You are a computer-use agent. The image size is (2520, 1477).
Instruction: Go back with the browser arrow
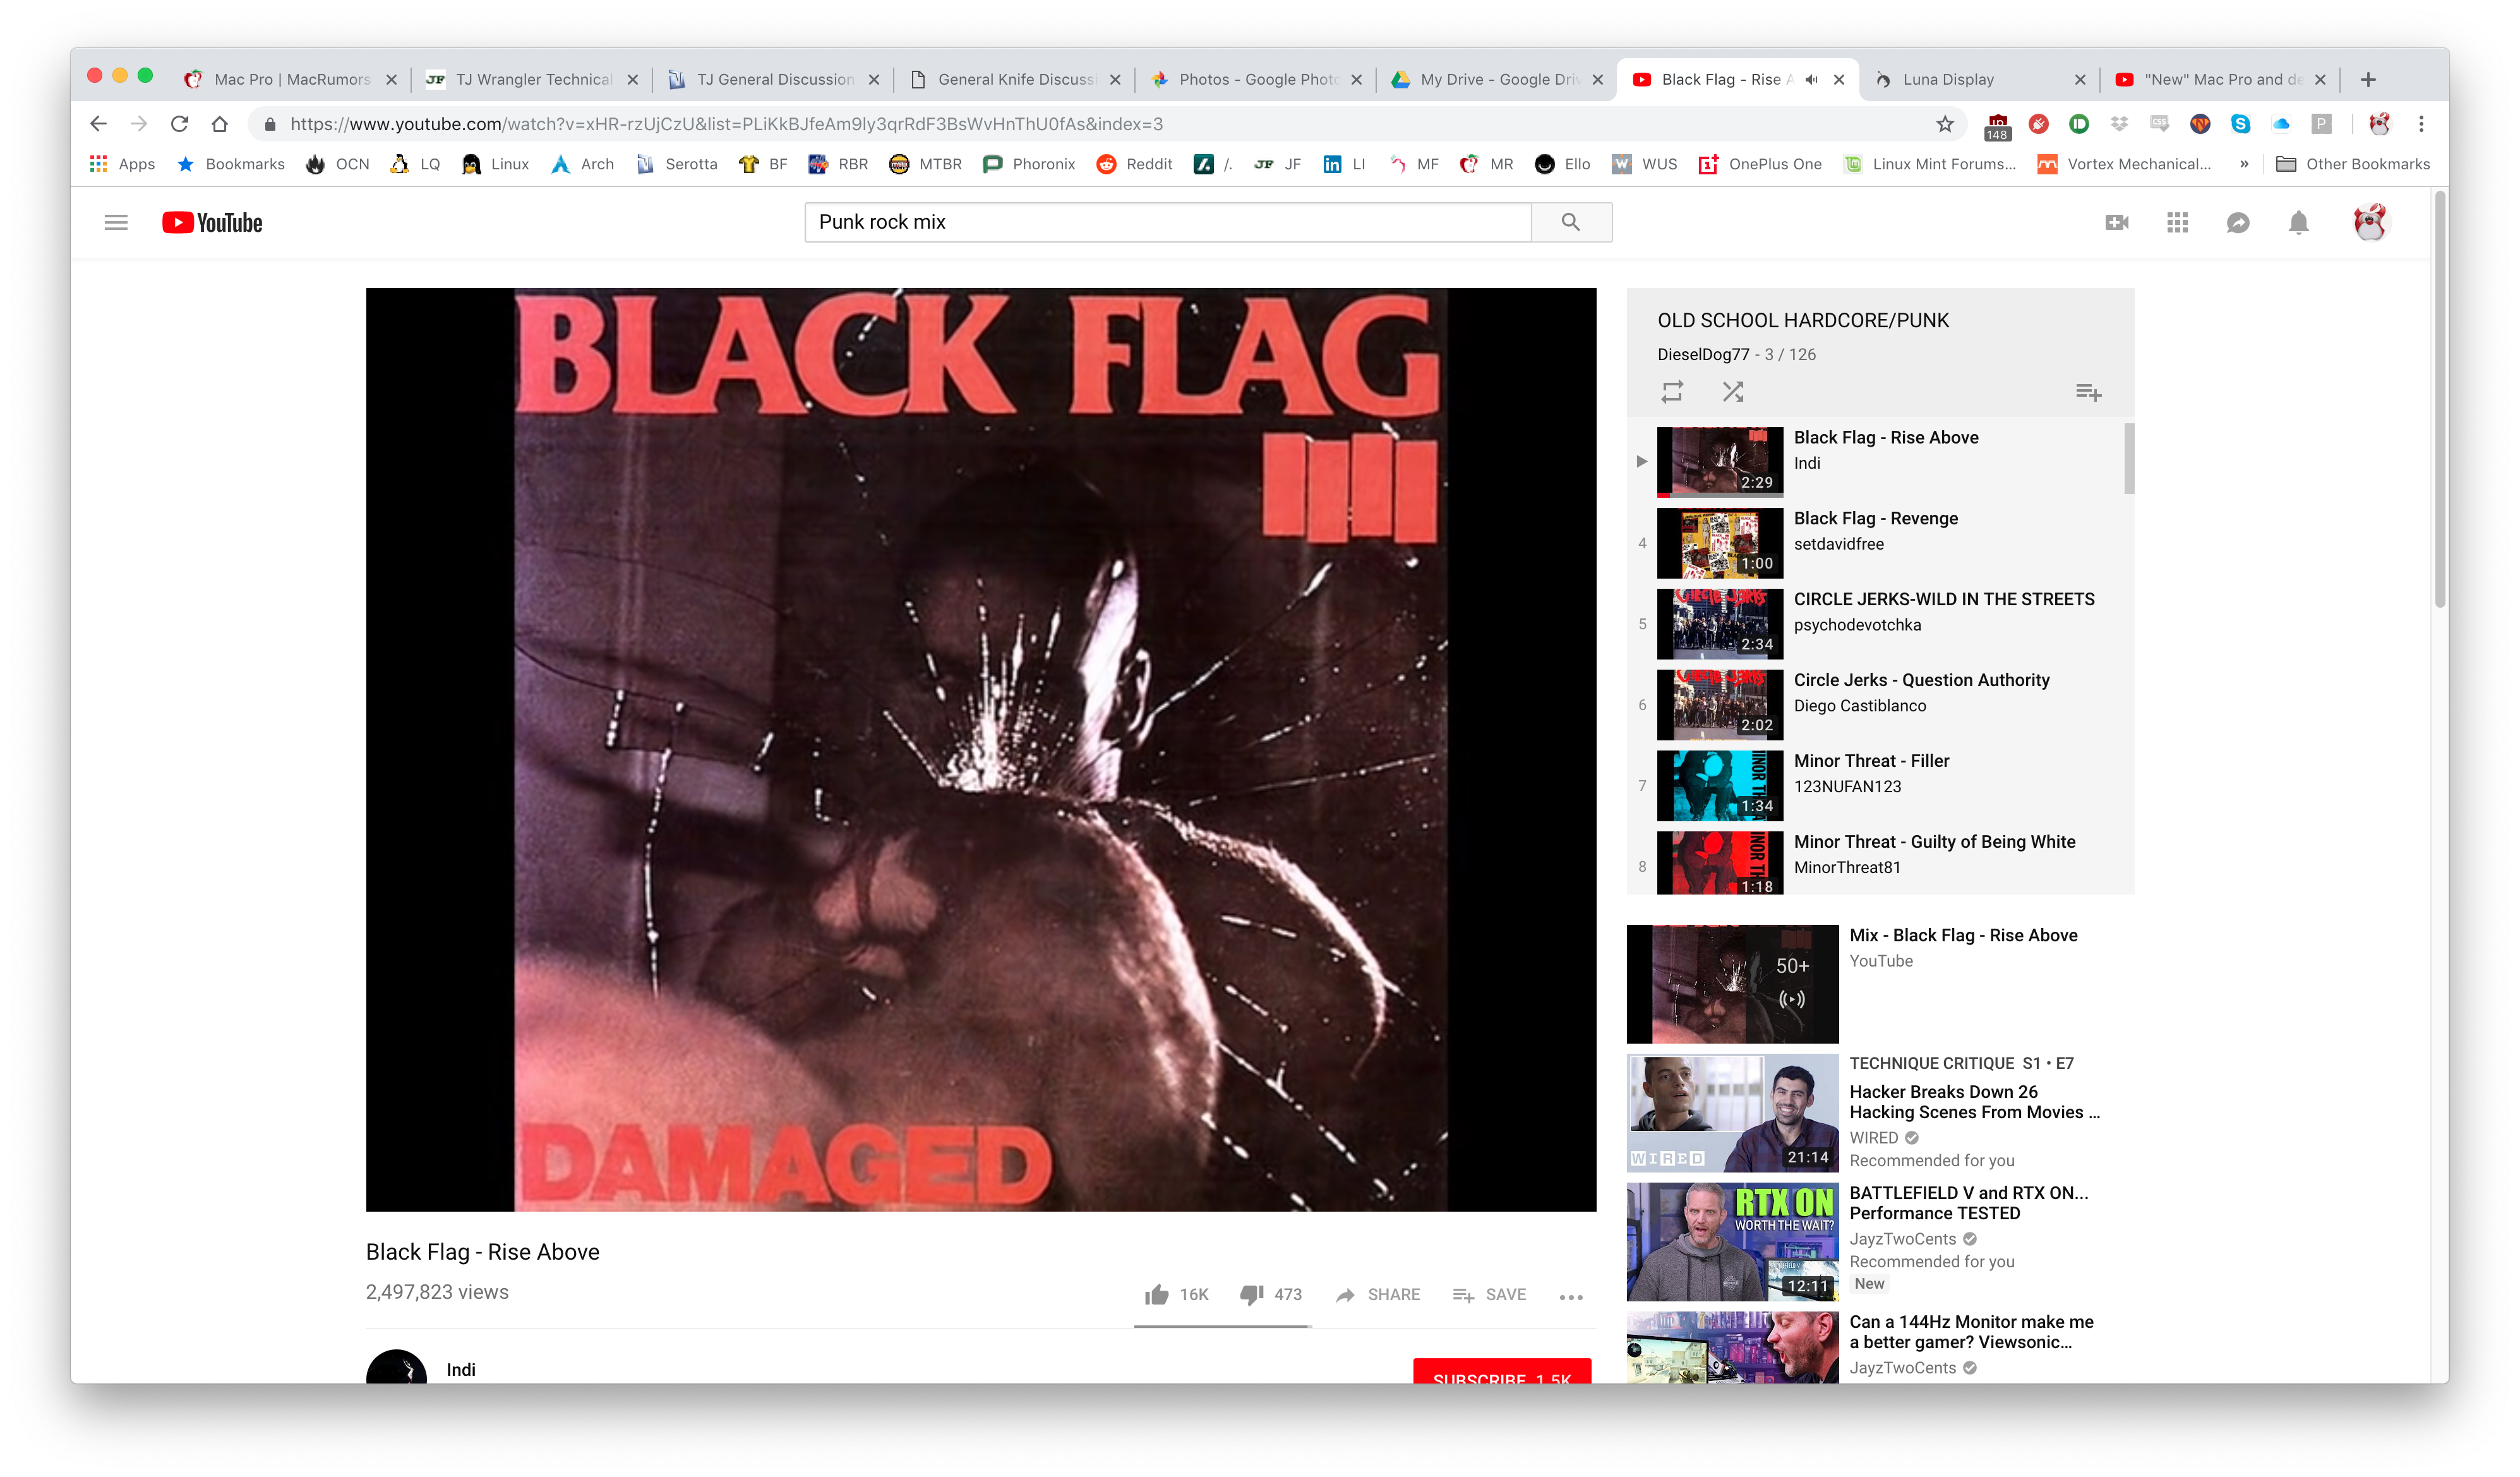pos(98,124)
